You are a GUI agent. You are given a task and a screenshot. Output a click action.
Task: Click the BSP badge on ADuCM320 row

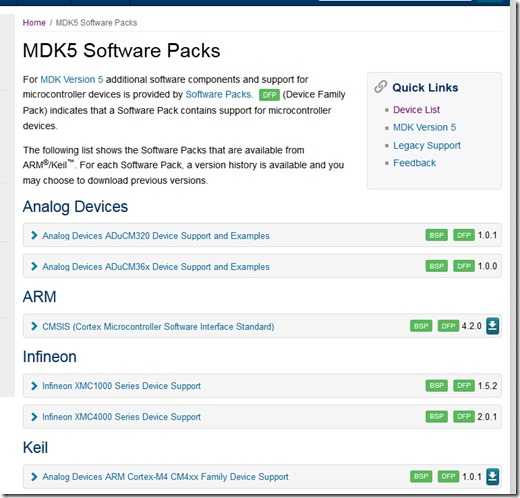pyautogui.click(x=436, y=235)
